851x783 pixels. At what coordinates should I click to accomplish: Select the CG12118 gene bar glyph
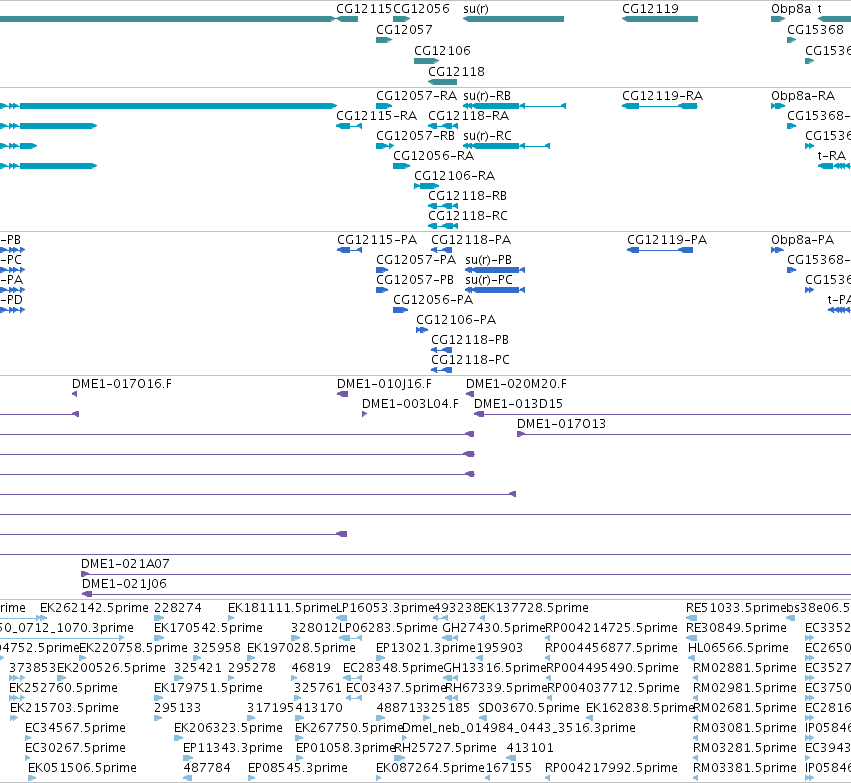click(442, 82)
